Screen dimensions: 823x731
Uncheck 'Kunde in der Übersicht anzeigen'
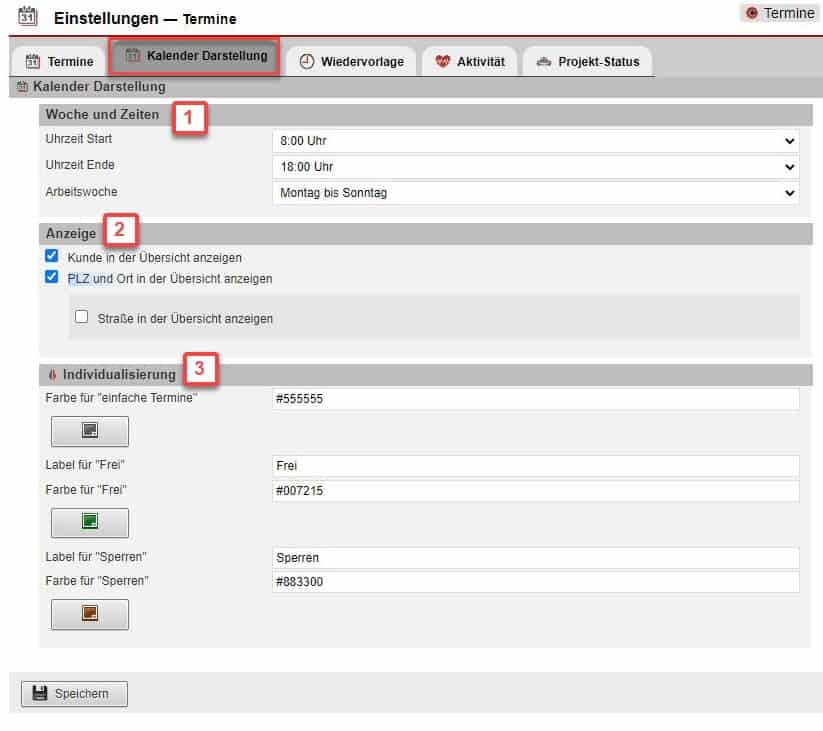coord(52,257)
